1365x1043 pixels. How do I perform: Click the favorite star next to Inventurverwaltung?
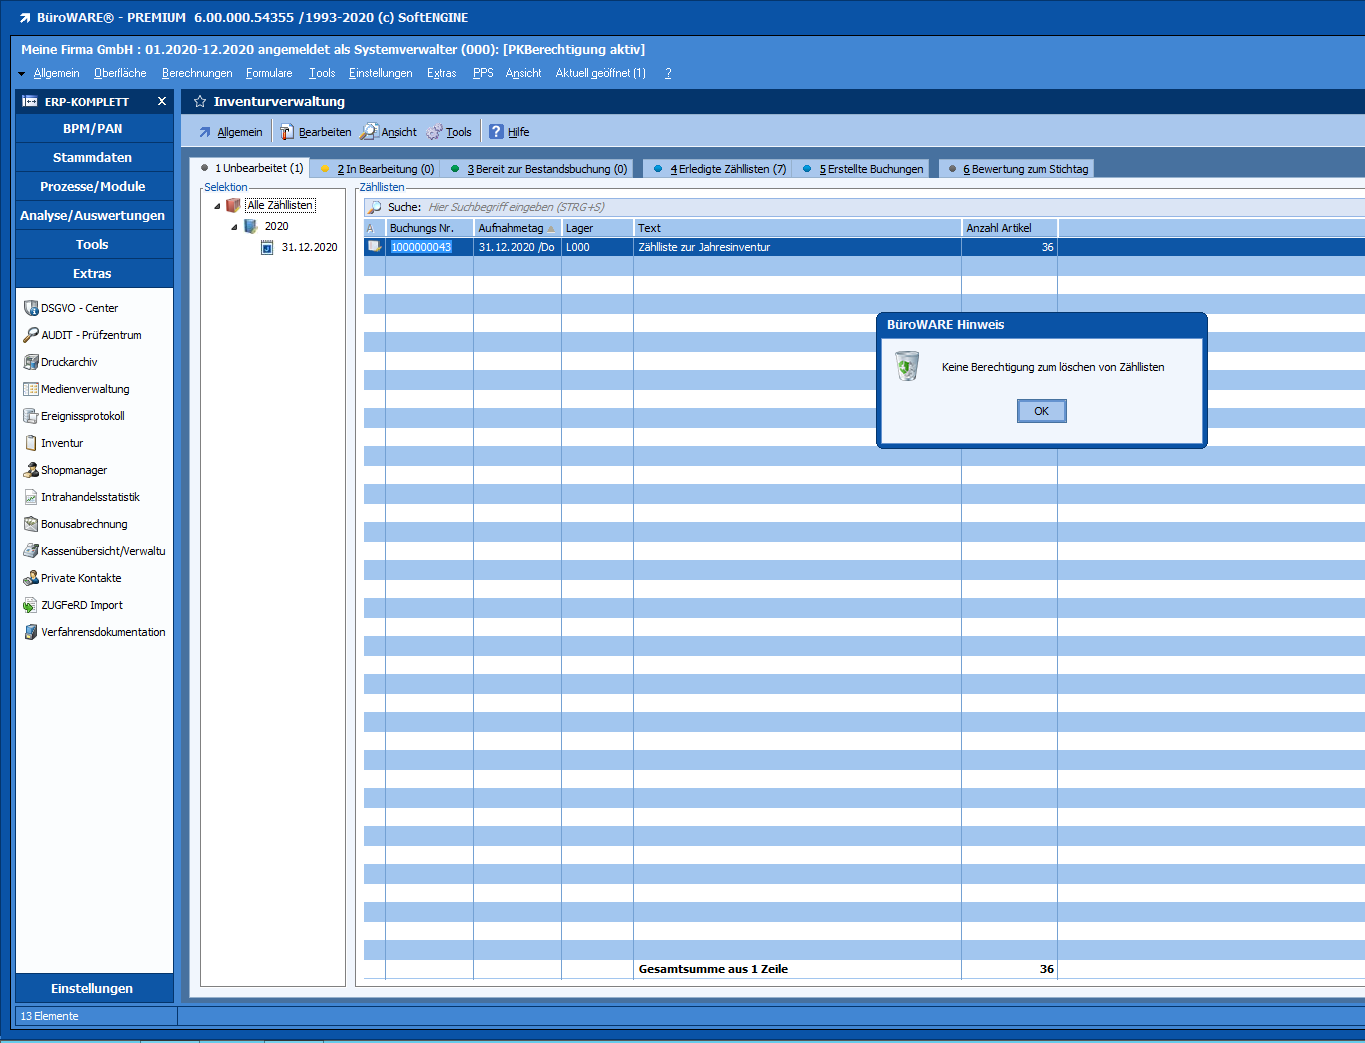(200, 102)
